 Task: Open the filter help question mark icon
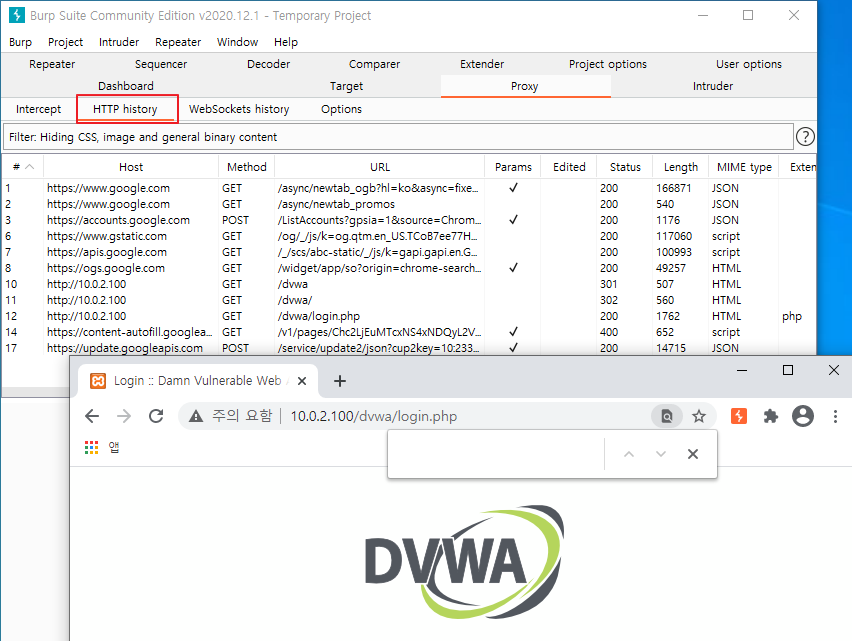point(805,136)
